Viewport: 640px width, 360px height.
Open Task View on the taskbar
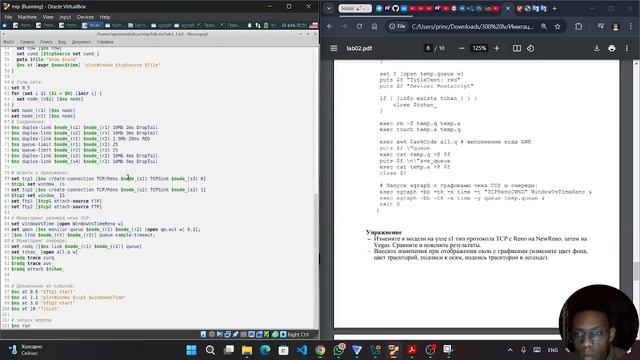(229, 350)
